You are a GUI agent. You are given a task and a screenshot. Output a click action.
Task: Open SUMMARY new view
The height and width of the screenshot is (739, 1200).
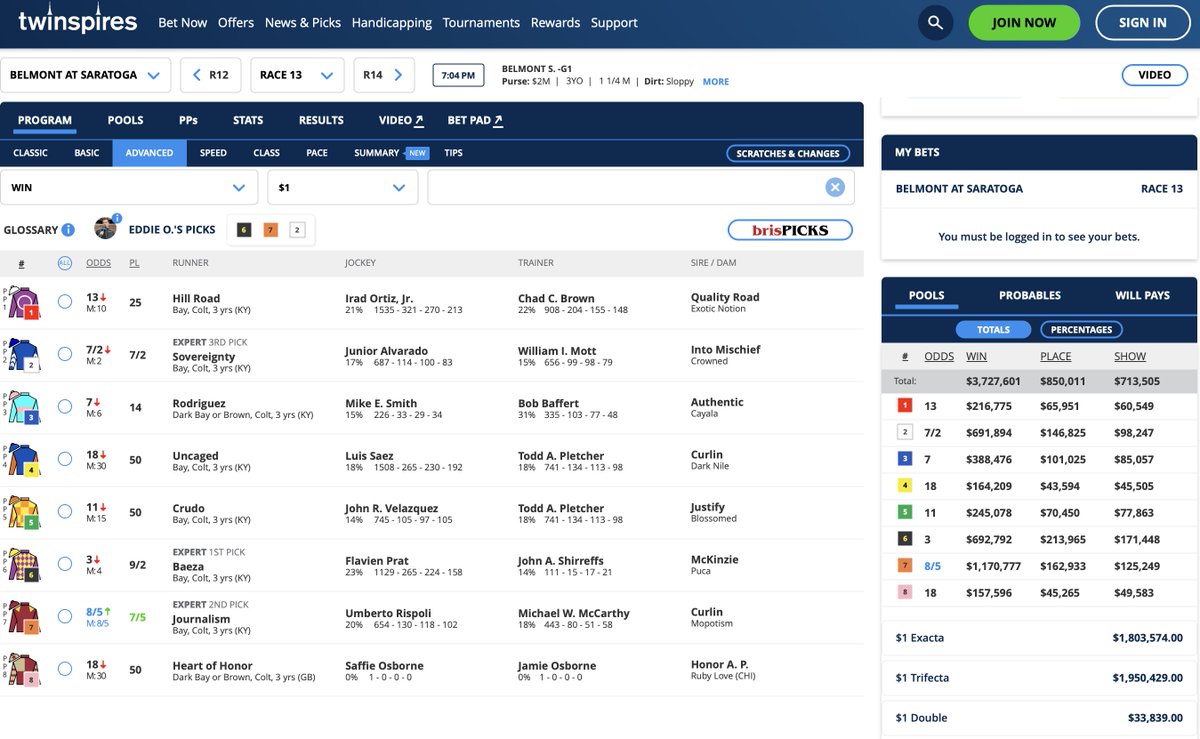tap(391, 153)
